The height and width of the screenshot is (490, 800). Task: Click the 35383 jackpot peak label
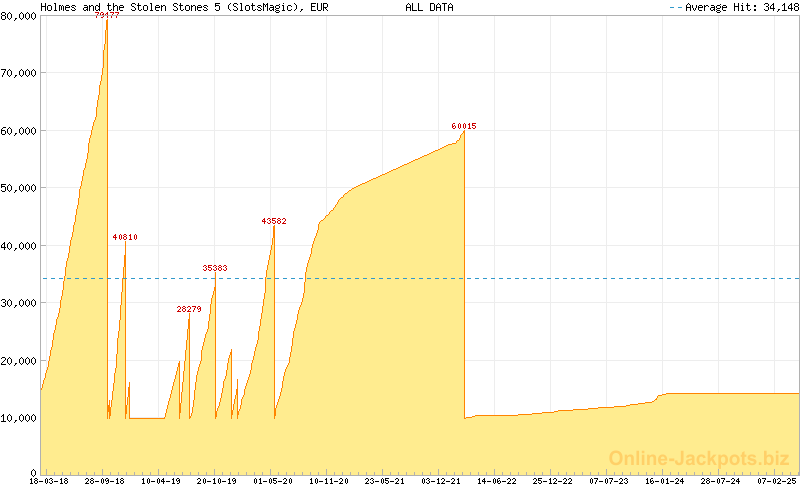point(215,268)
